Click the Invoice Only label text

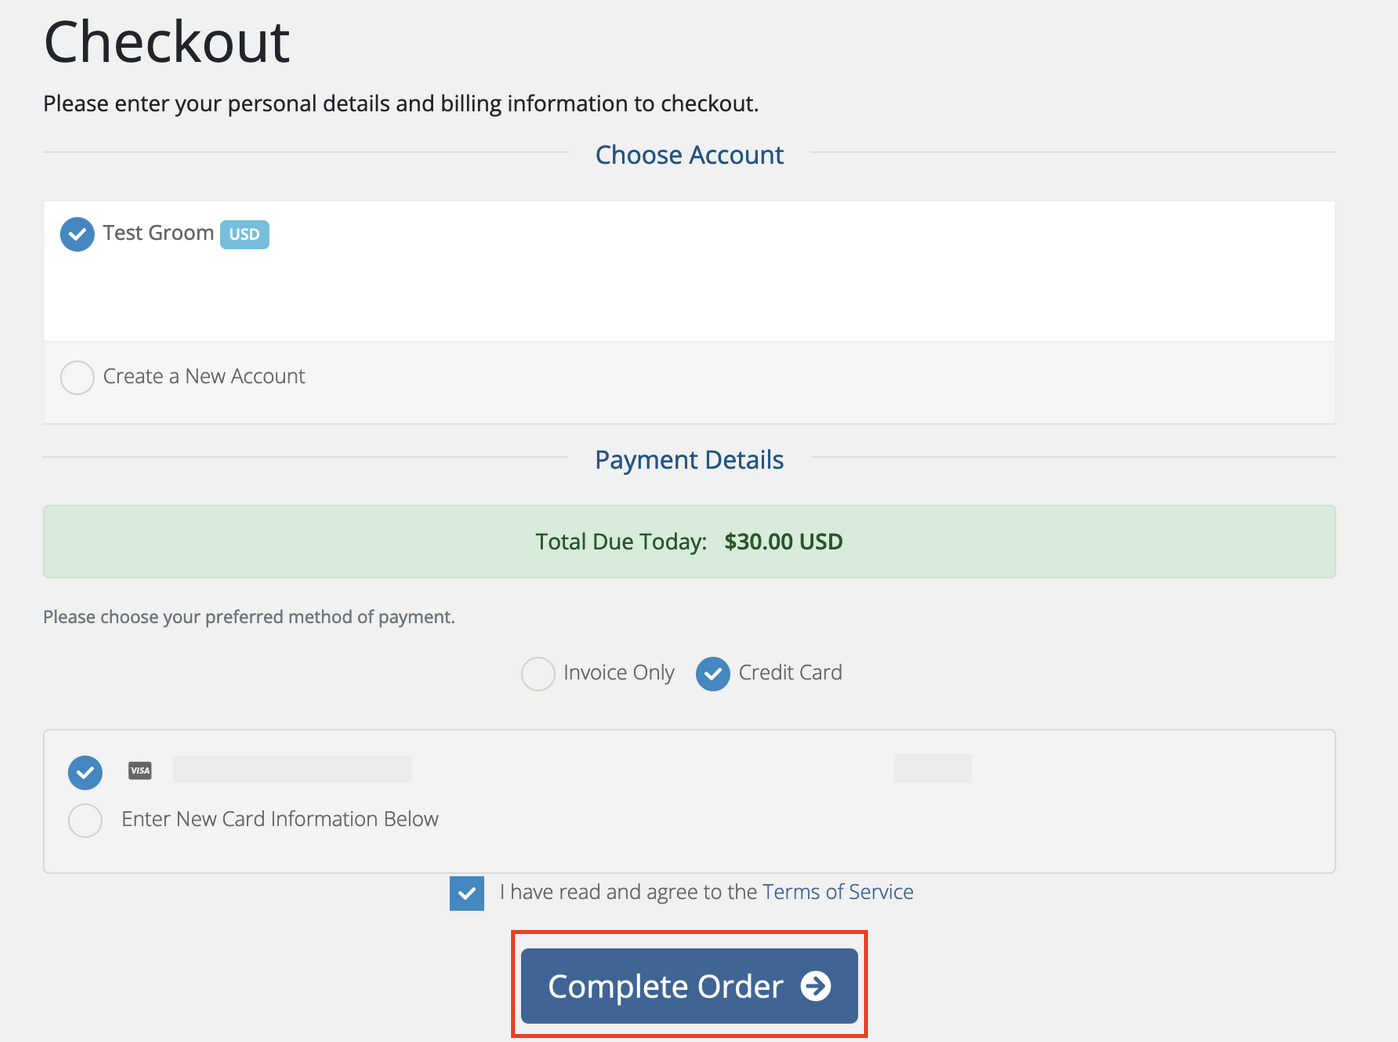coord(619,673)
